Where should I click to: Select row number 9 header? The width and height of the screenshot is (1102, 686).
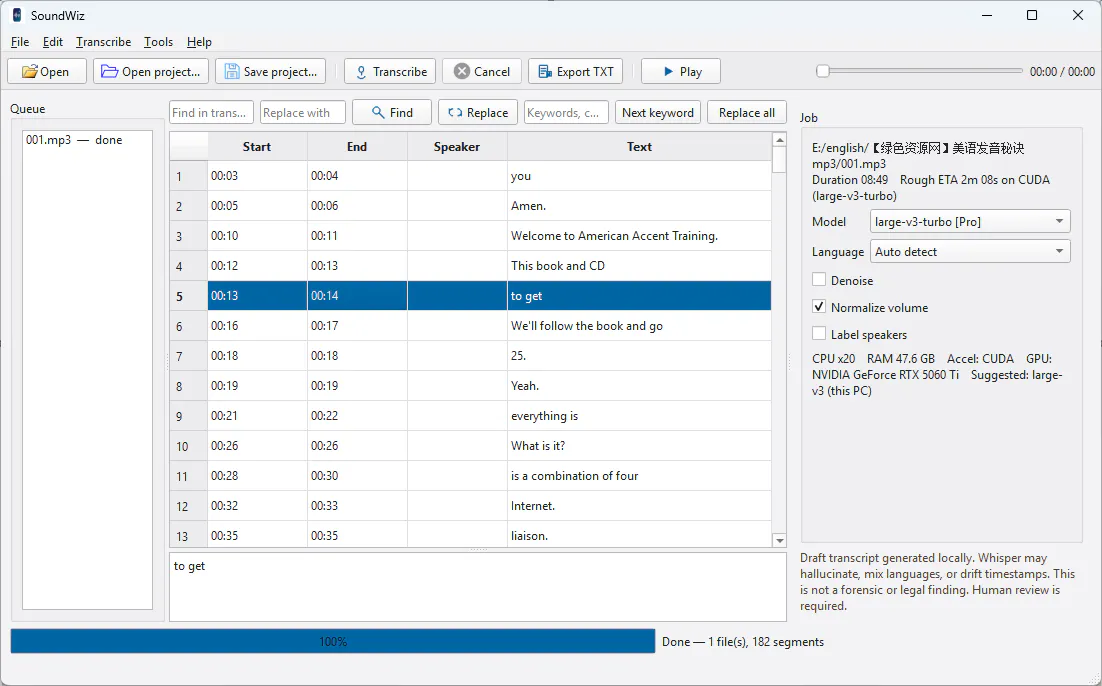tap(188, 416)
